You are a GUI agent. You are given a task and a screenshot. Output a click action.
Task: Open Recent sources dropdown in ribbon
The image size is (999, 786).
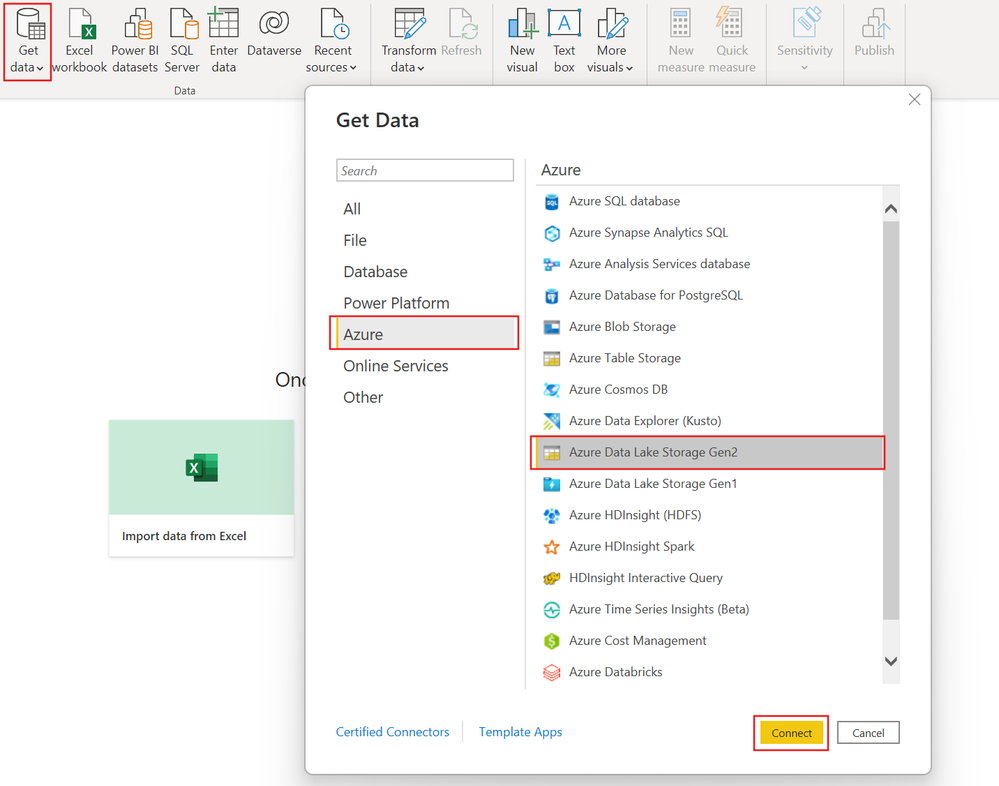[332, 42]
